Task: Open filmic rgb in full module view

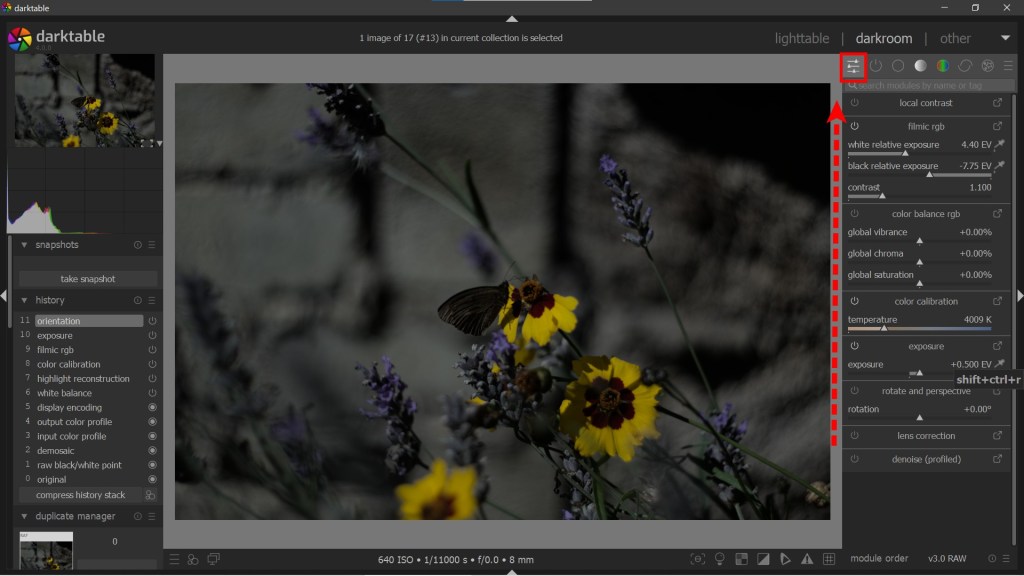Action: tap(997, 127)
